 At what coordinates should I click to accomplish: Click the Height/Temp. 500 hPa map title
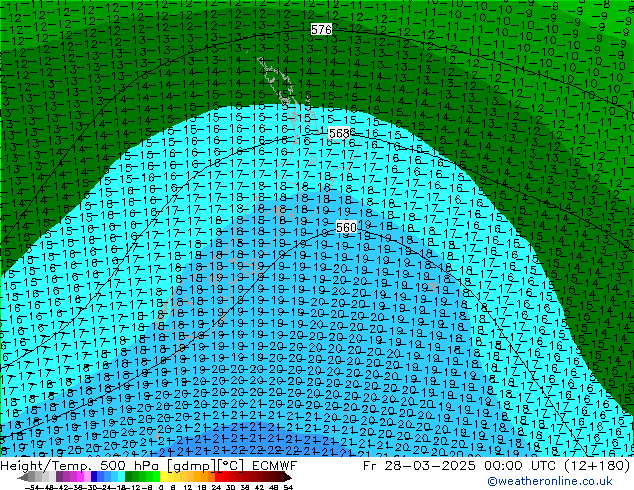82,466
